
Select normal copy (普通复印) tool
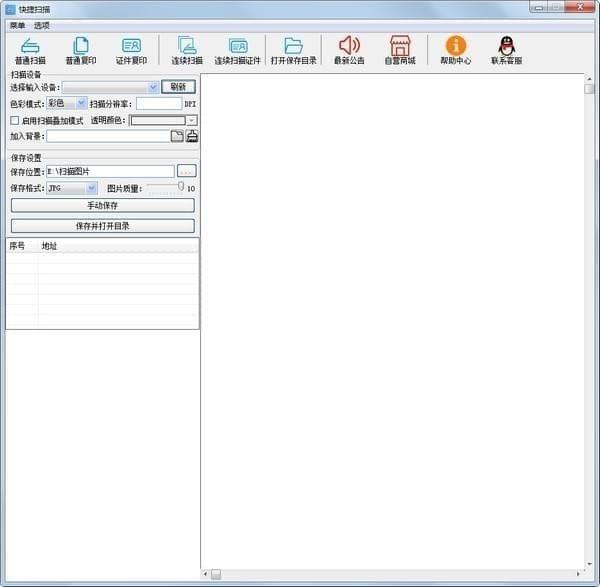tap(81, 51)
